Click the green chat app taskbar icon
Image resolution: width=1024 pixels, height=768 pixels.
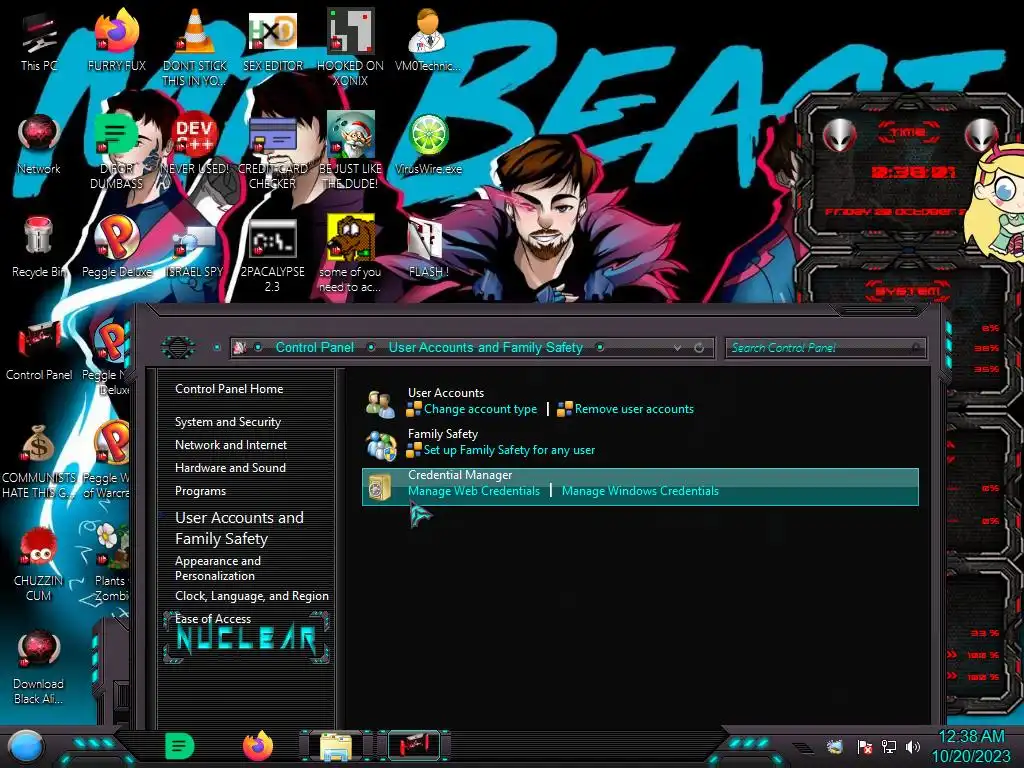(180, 746)
